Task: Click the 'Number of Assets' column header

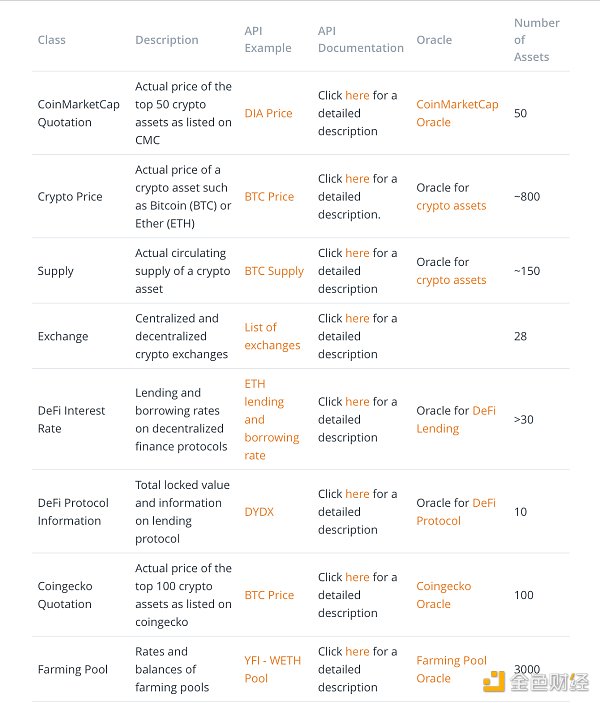Action: coord(536,40)
